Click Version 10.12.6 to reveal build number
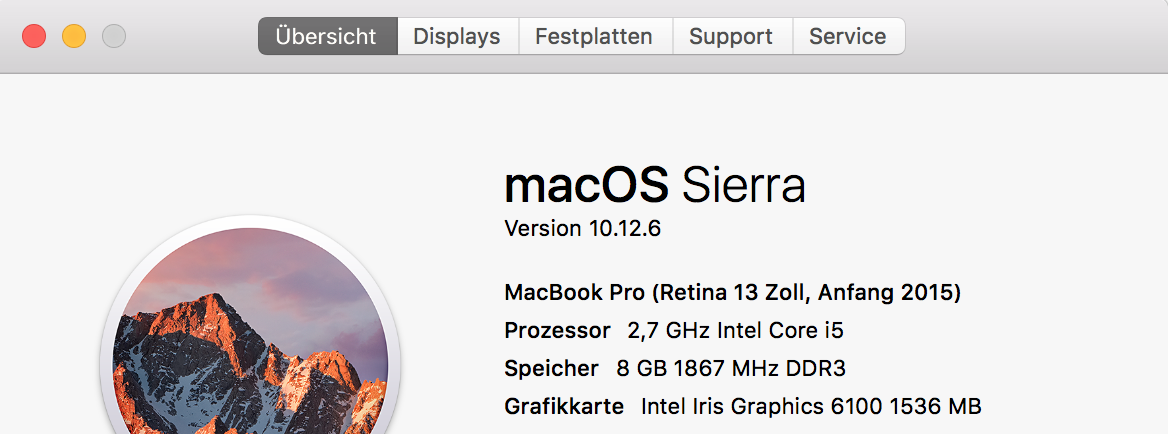Screen dimensions: 1168x434 [x=582, y=229]
